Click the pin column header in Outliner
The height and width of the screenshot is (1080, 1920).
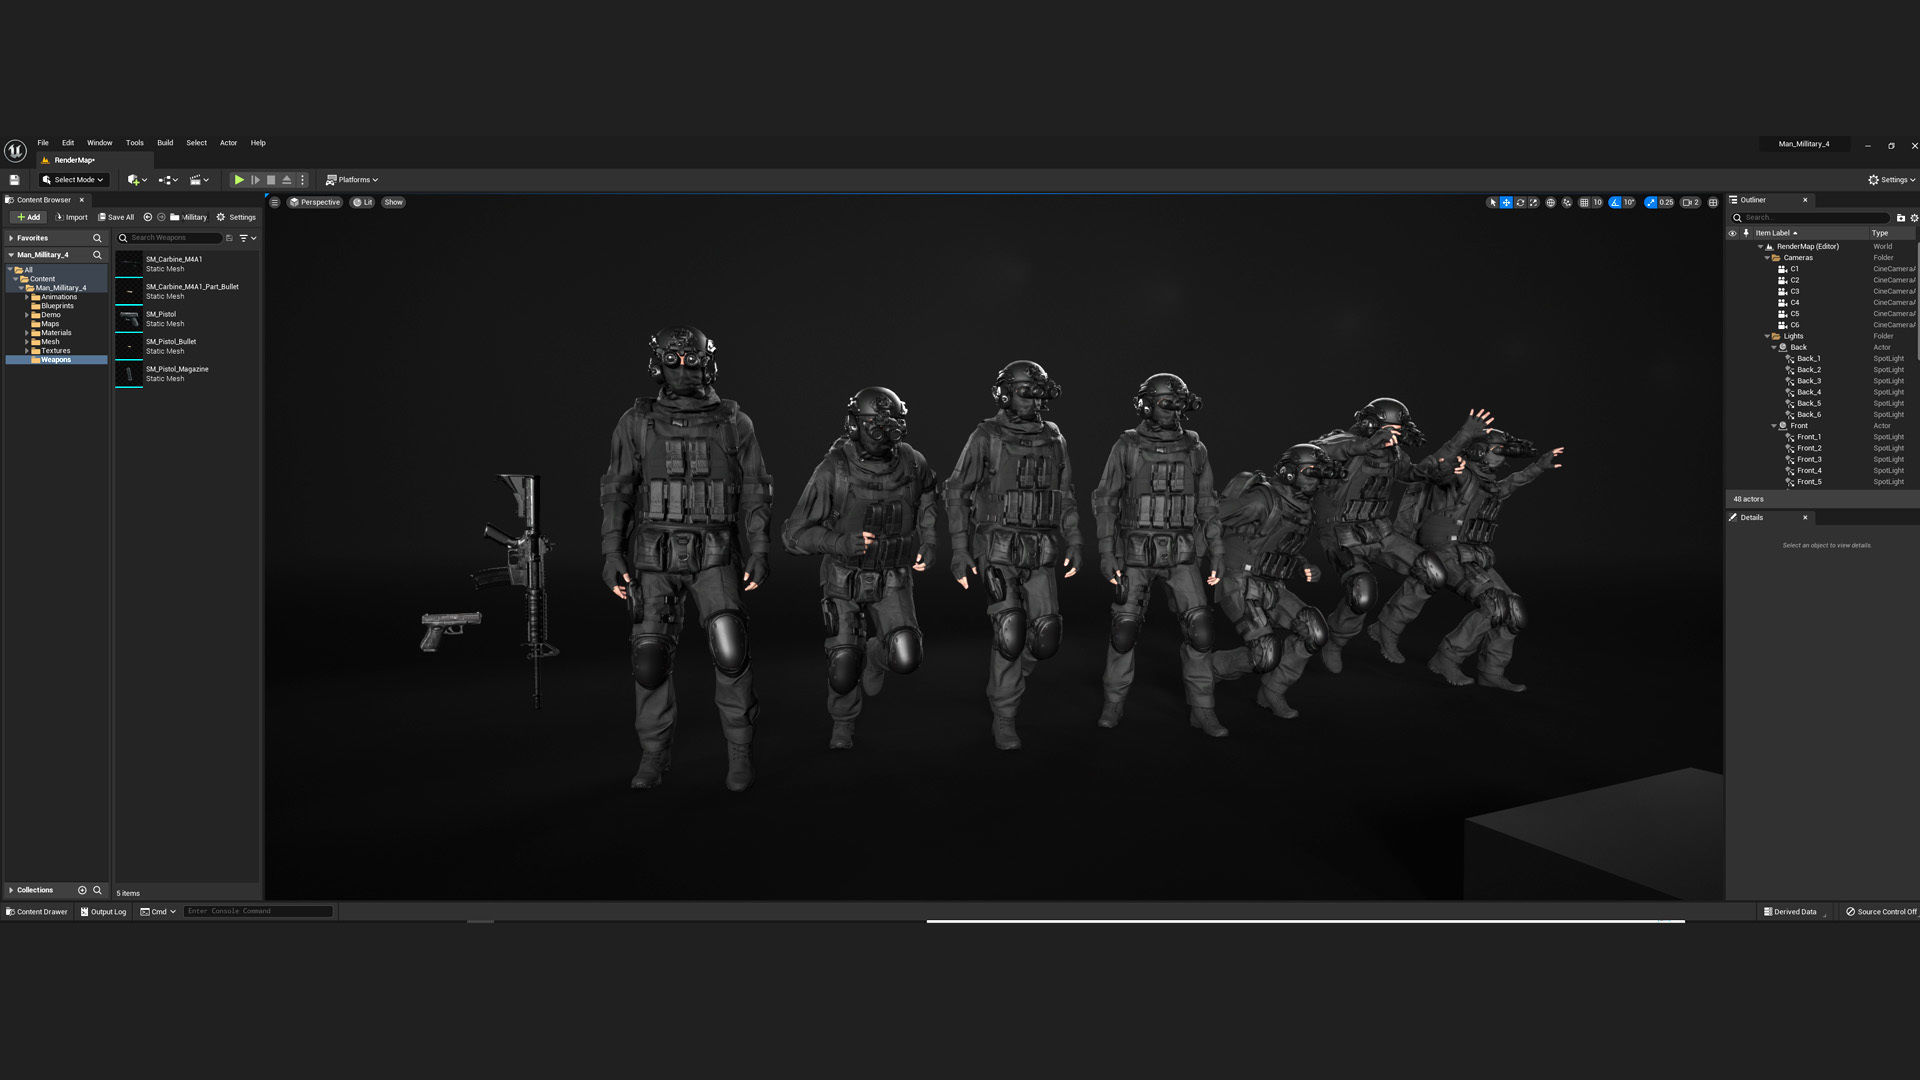pos(1746,233)
